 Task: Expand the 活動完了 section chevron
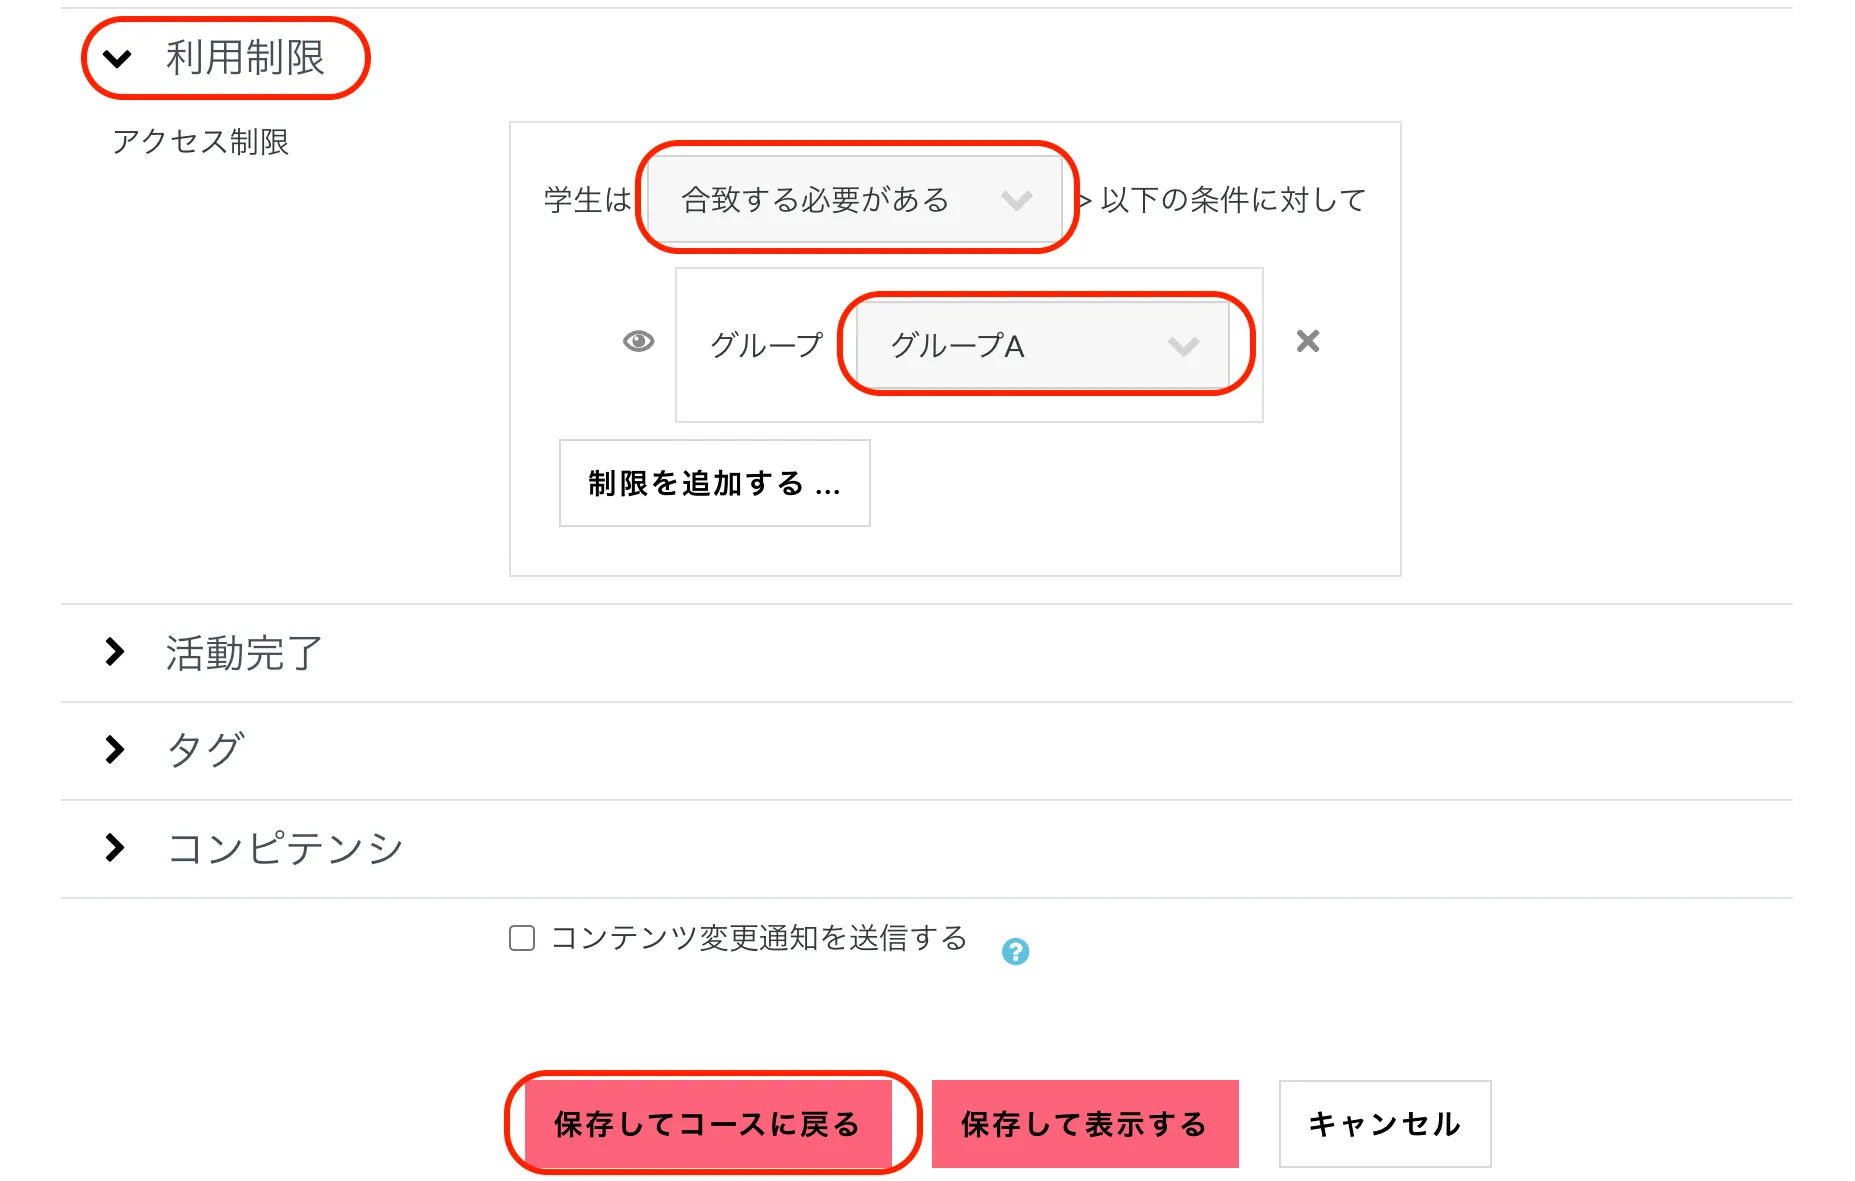pyautogui.click(x=115, y=652)
